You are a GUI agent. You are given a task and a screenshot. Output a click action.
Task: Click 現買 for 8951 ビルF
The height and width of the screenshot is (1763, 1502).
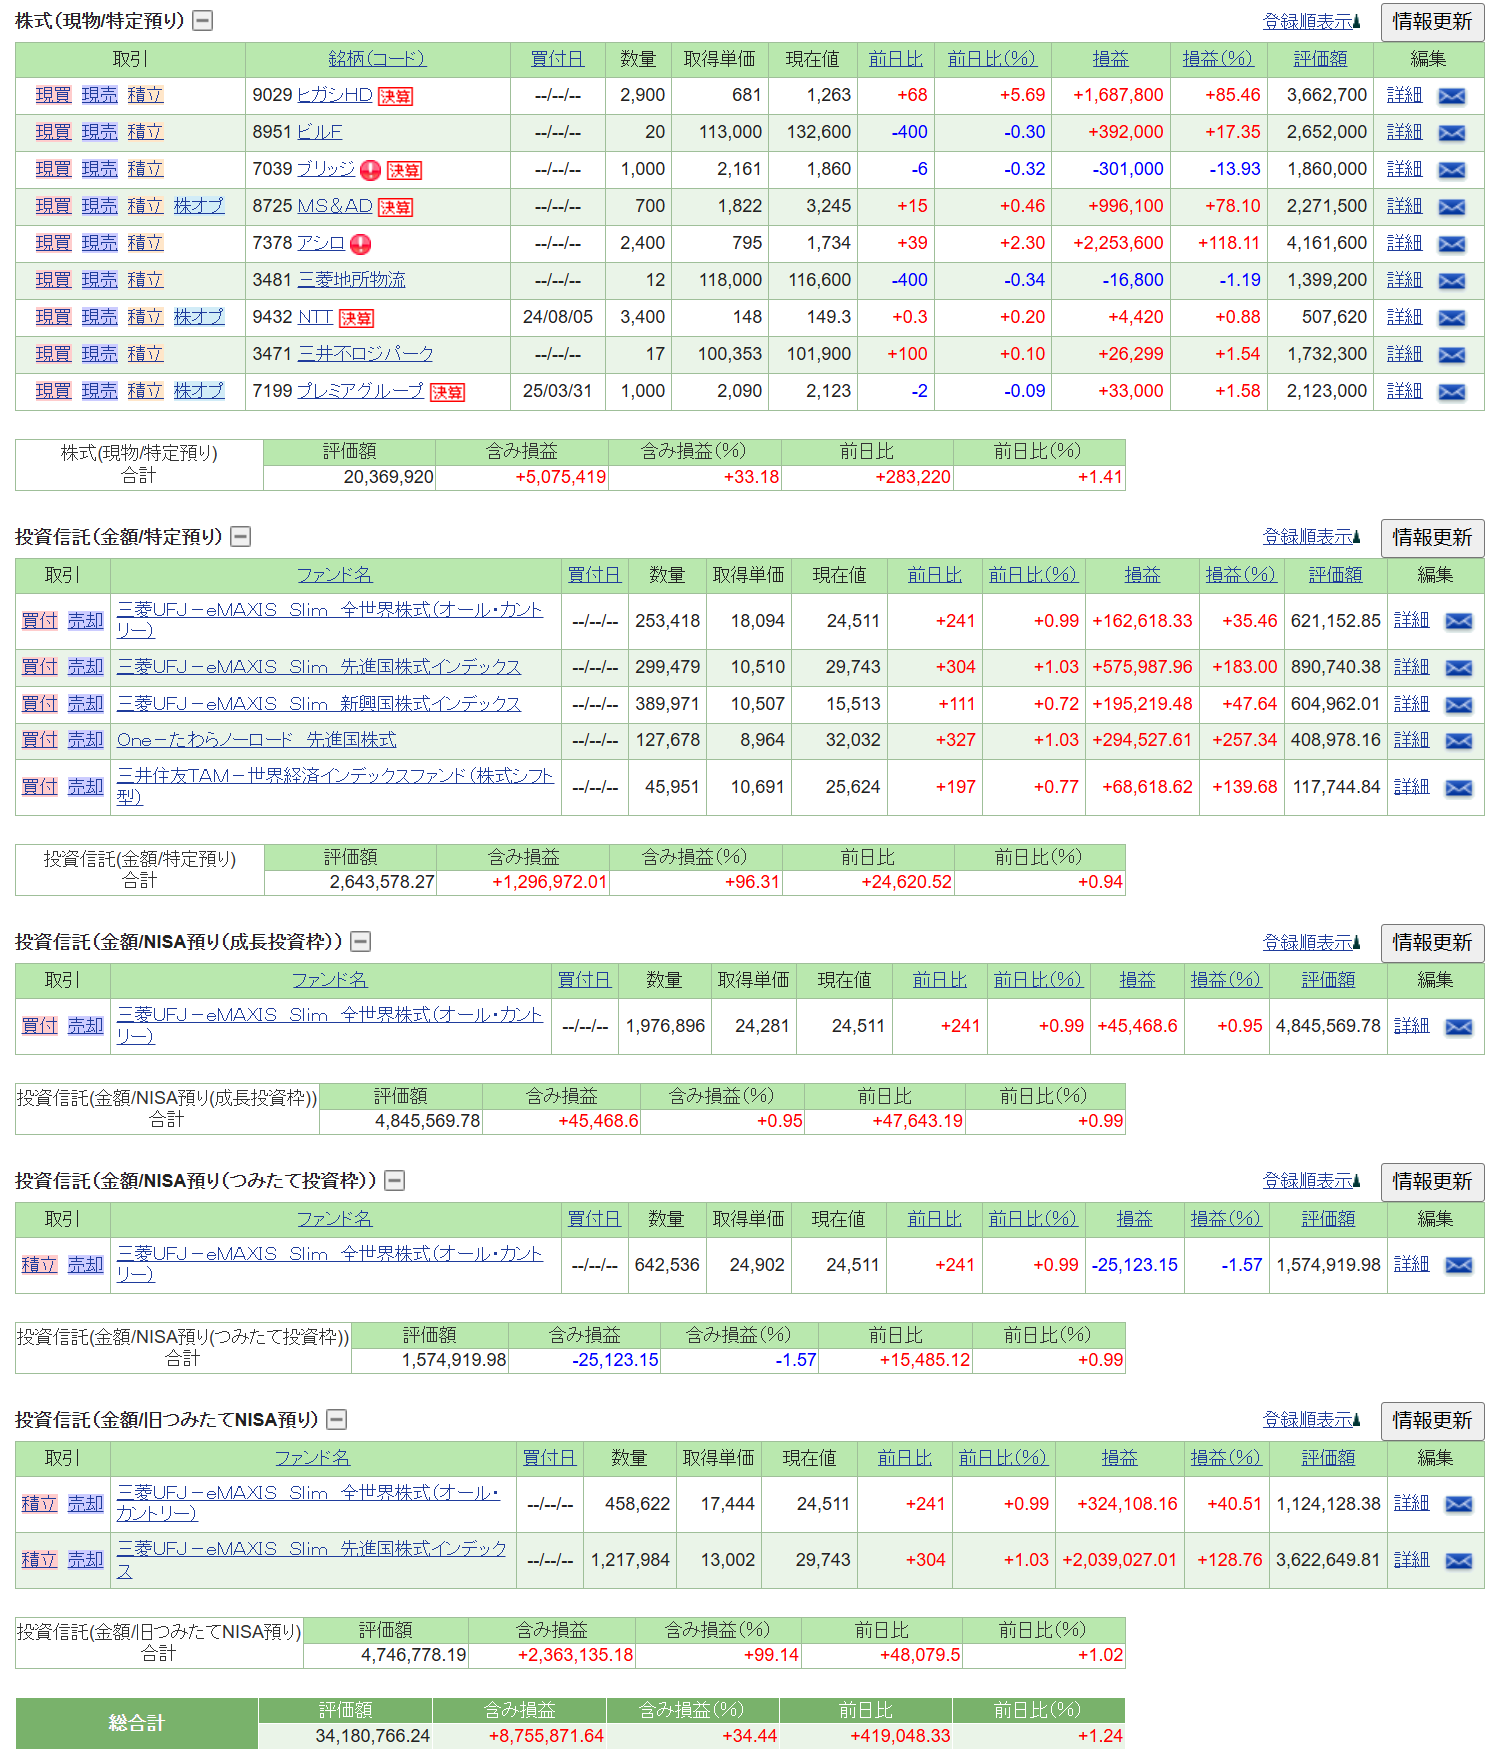[x=53, y=132]
